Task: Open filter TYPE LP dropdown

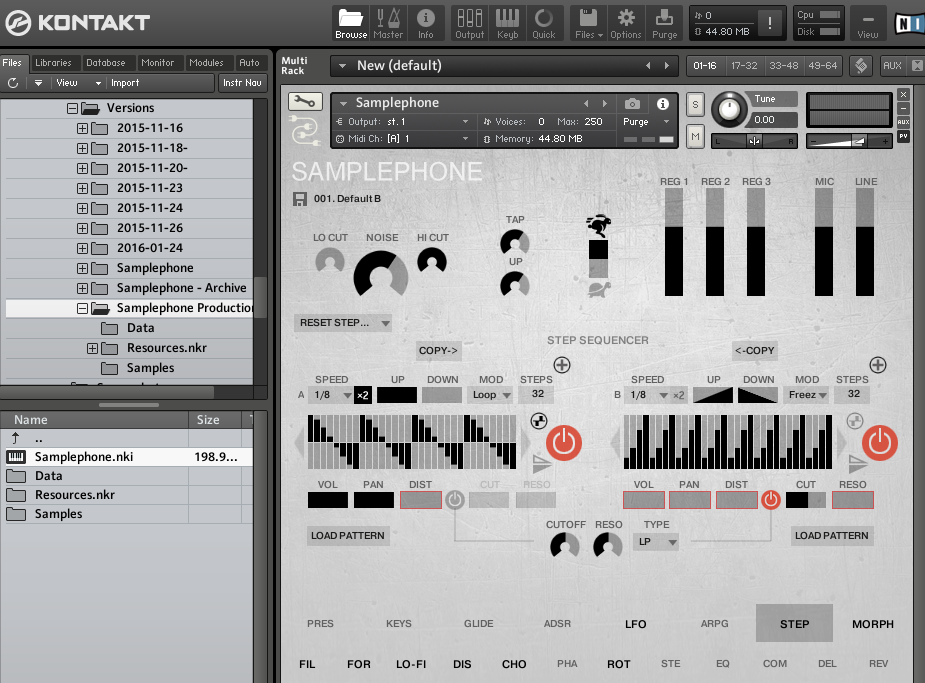Action: 655,542
